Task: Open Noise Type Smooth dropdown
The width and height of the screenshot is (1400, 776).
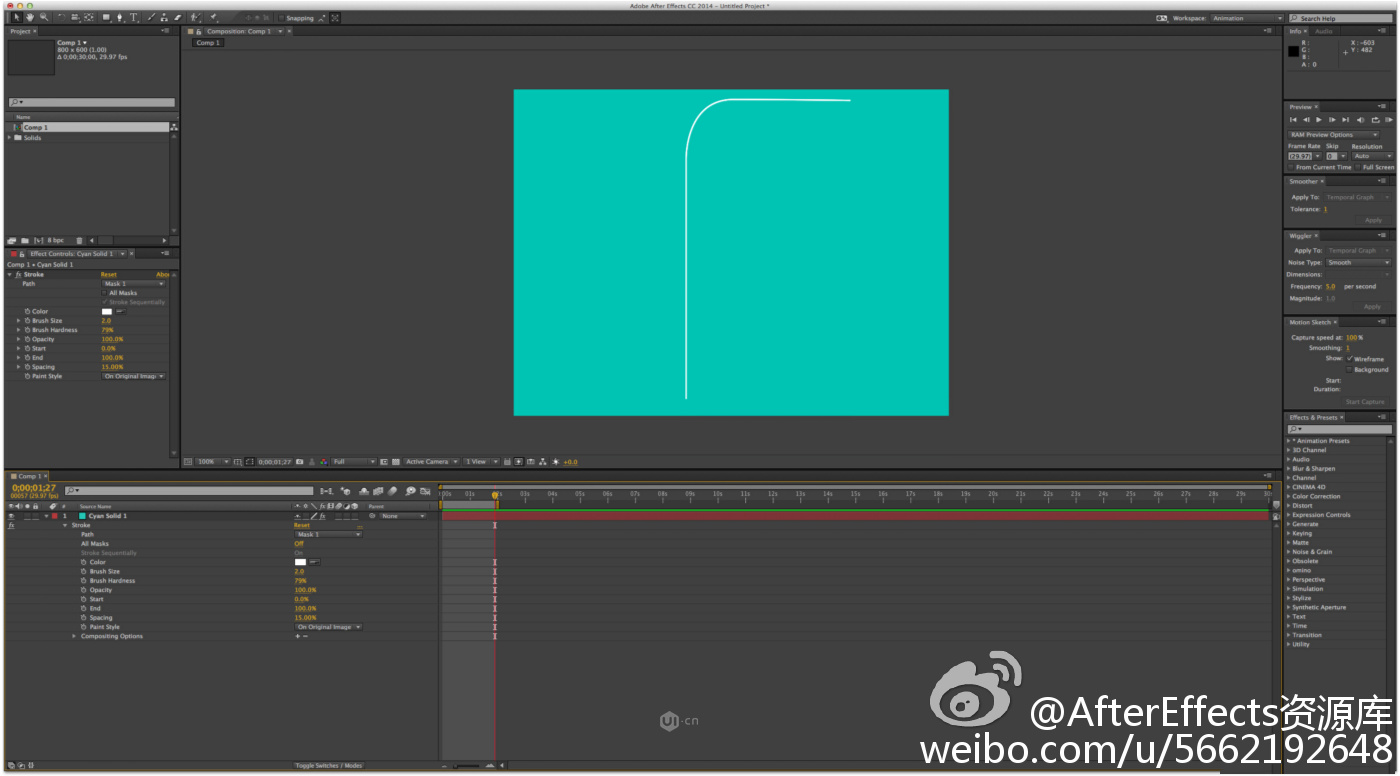Action: pos(1358,262)
